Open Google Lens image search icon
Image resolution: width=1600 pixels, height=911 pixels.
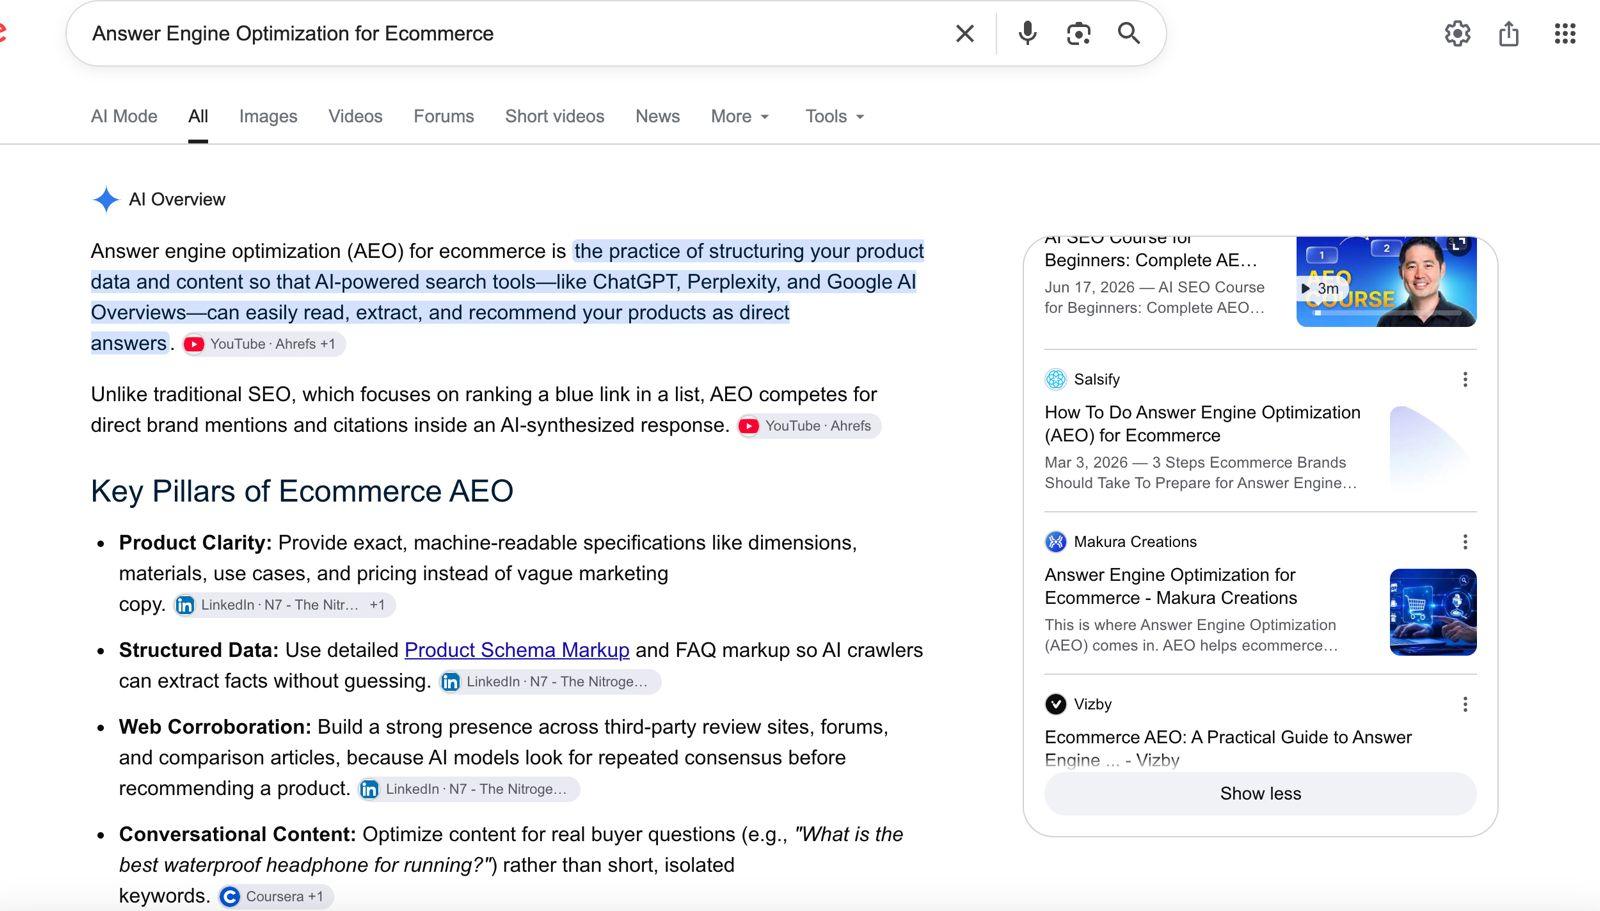click(x=1078, y=34)
